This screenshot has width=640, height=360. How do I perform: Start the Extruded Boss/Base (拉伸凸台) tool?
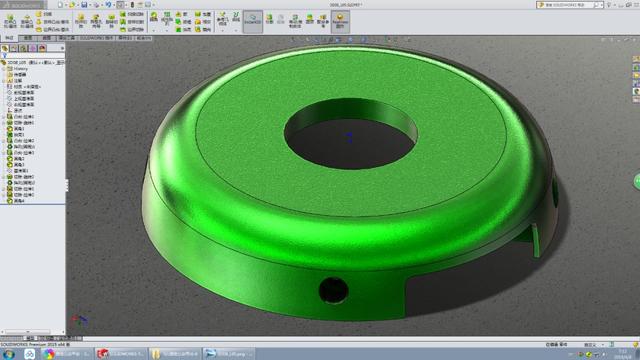[x=10, y=21]
